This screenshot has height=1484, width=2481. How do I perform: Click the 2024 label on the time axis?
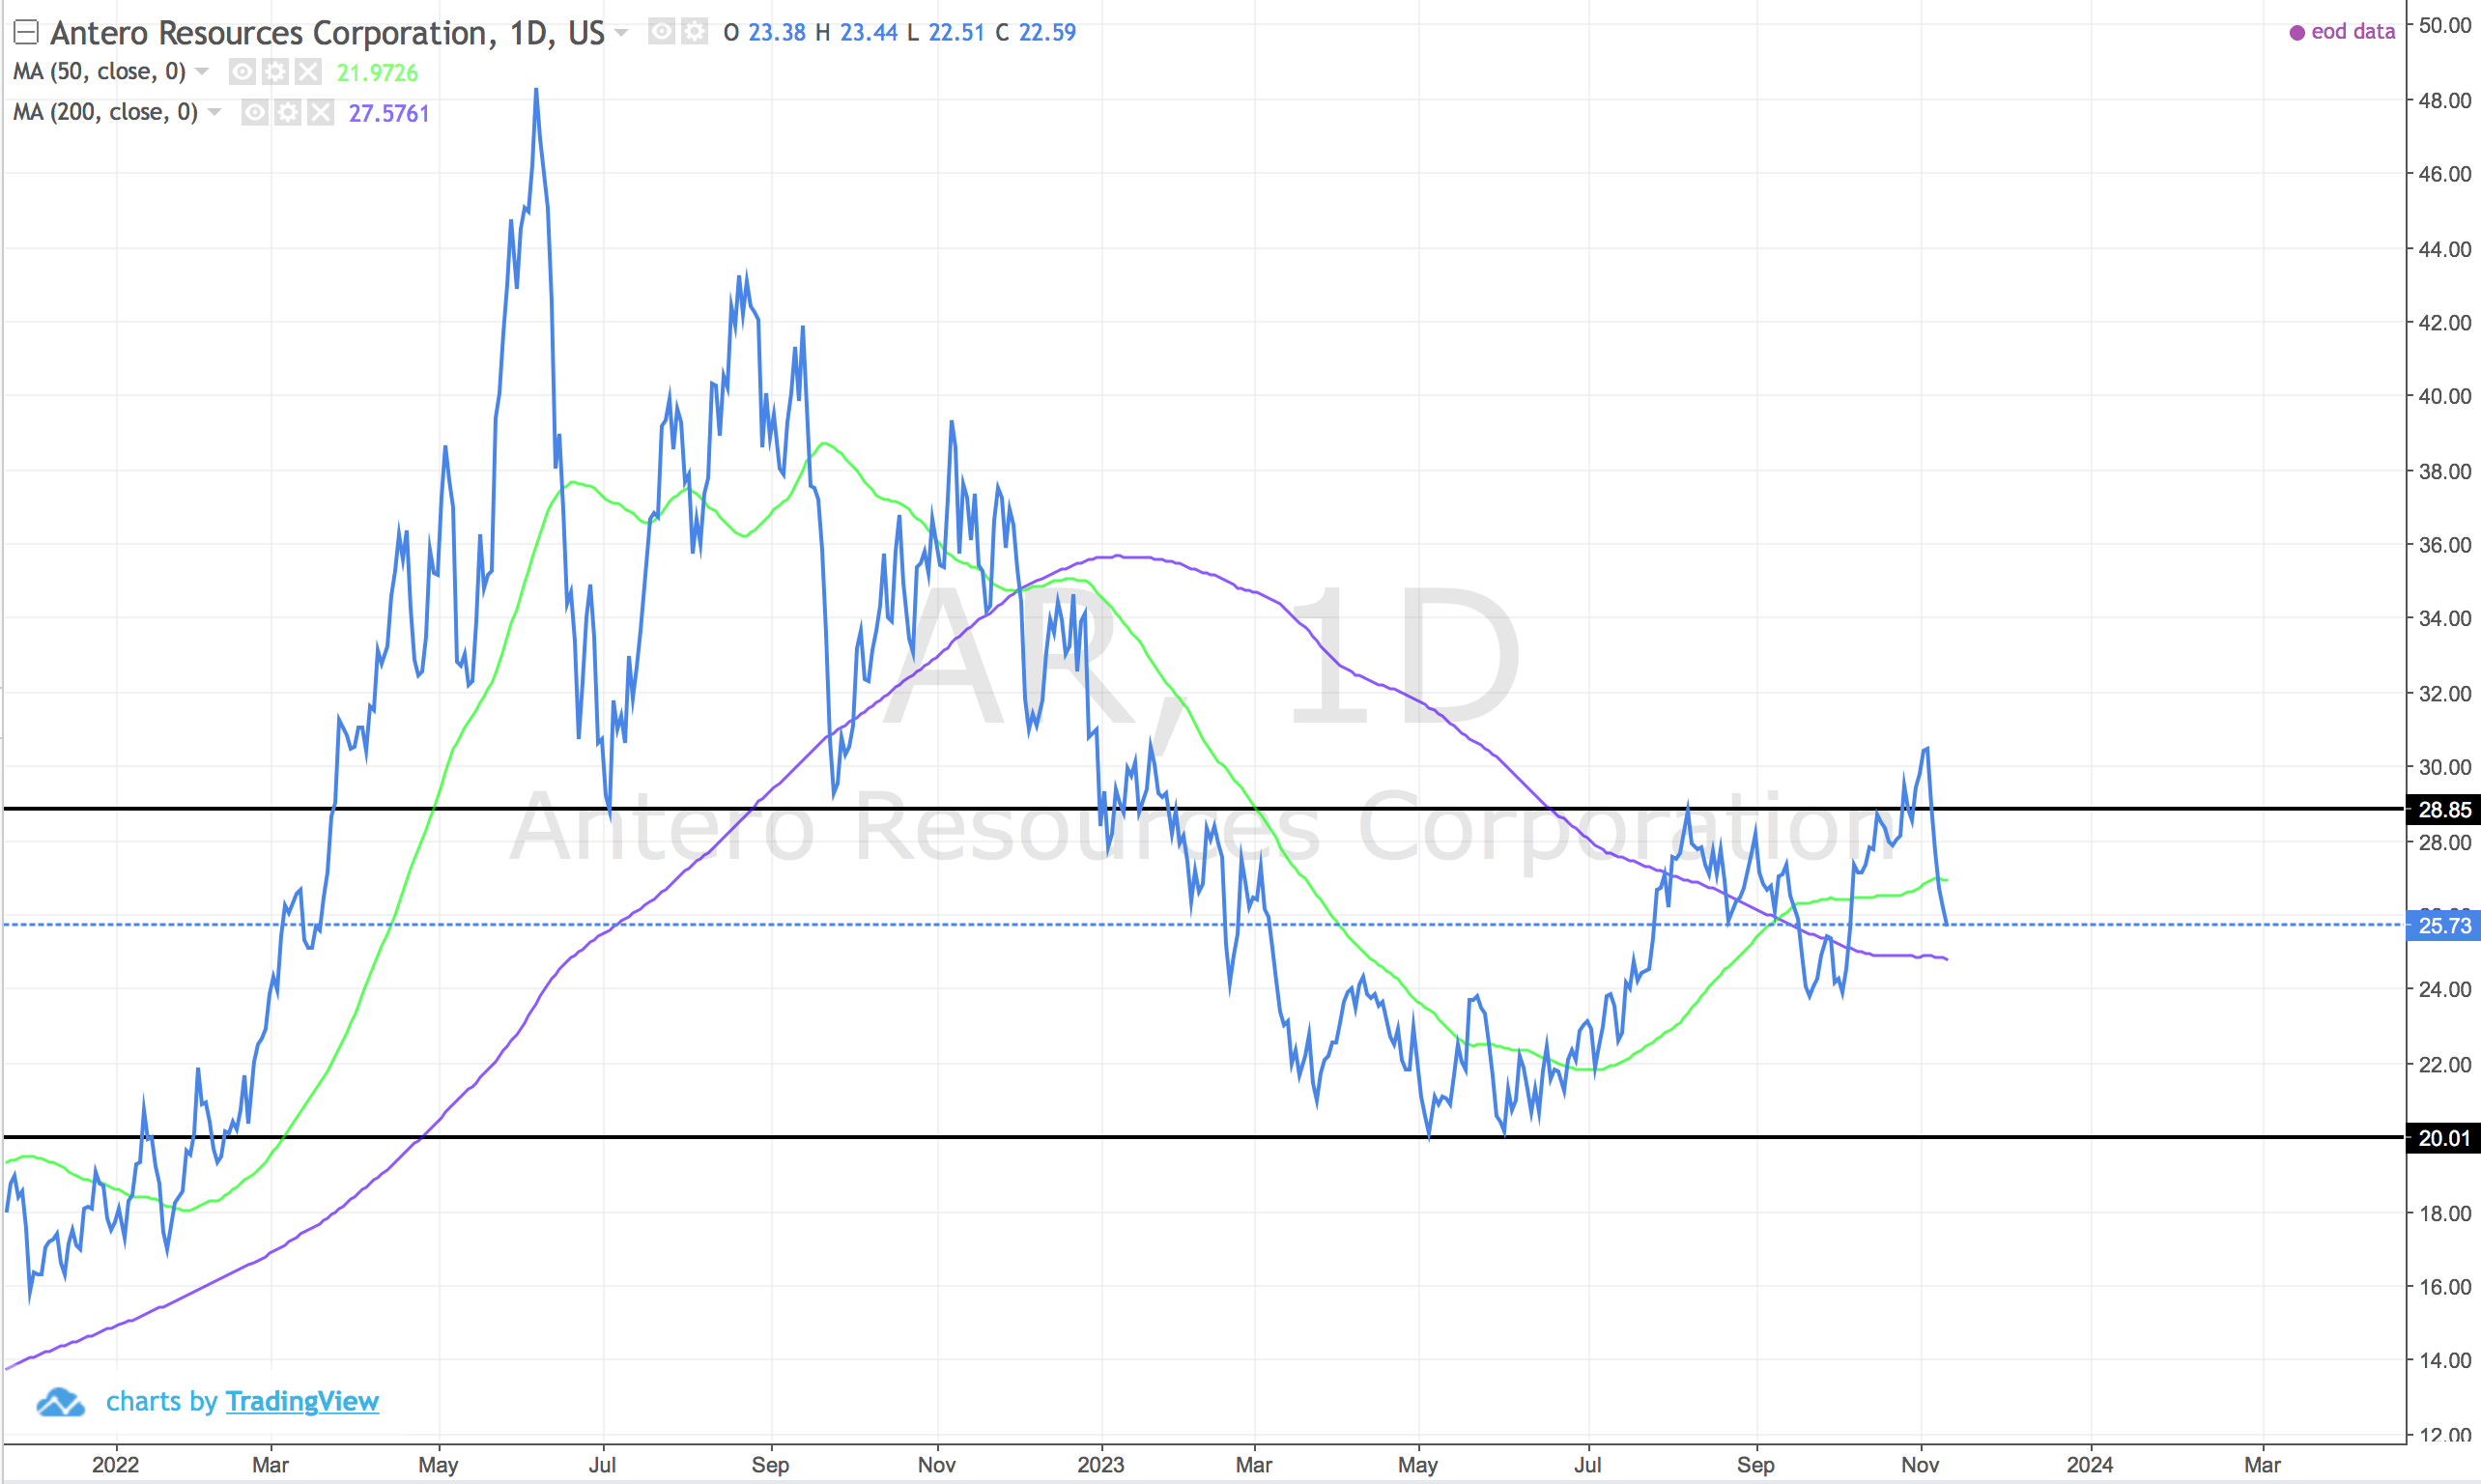pyautogui.click(x=2090, y=1465)
